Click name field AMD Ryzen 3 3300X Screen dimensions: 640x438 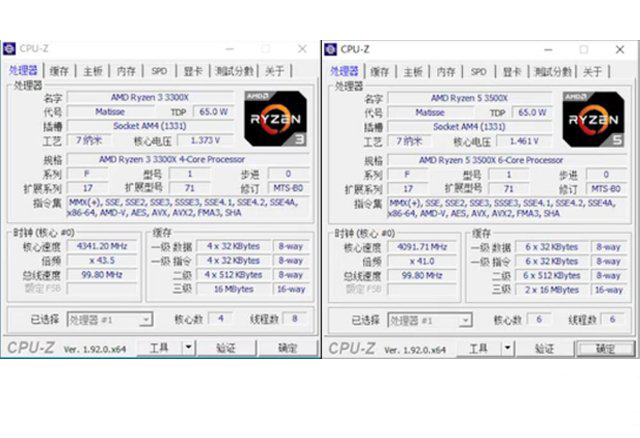point(150,97)
